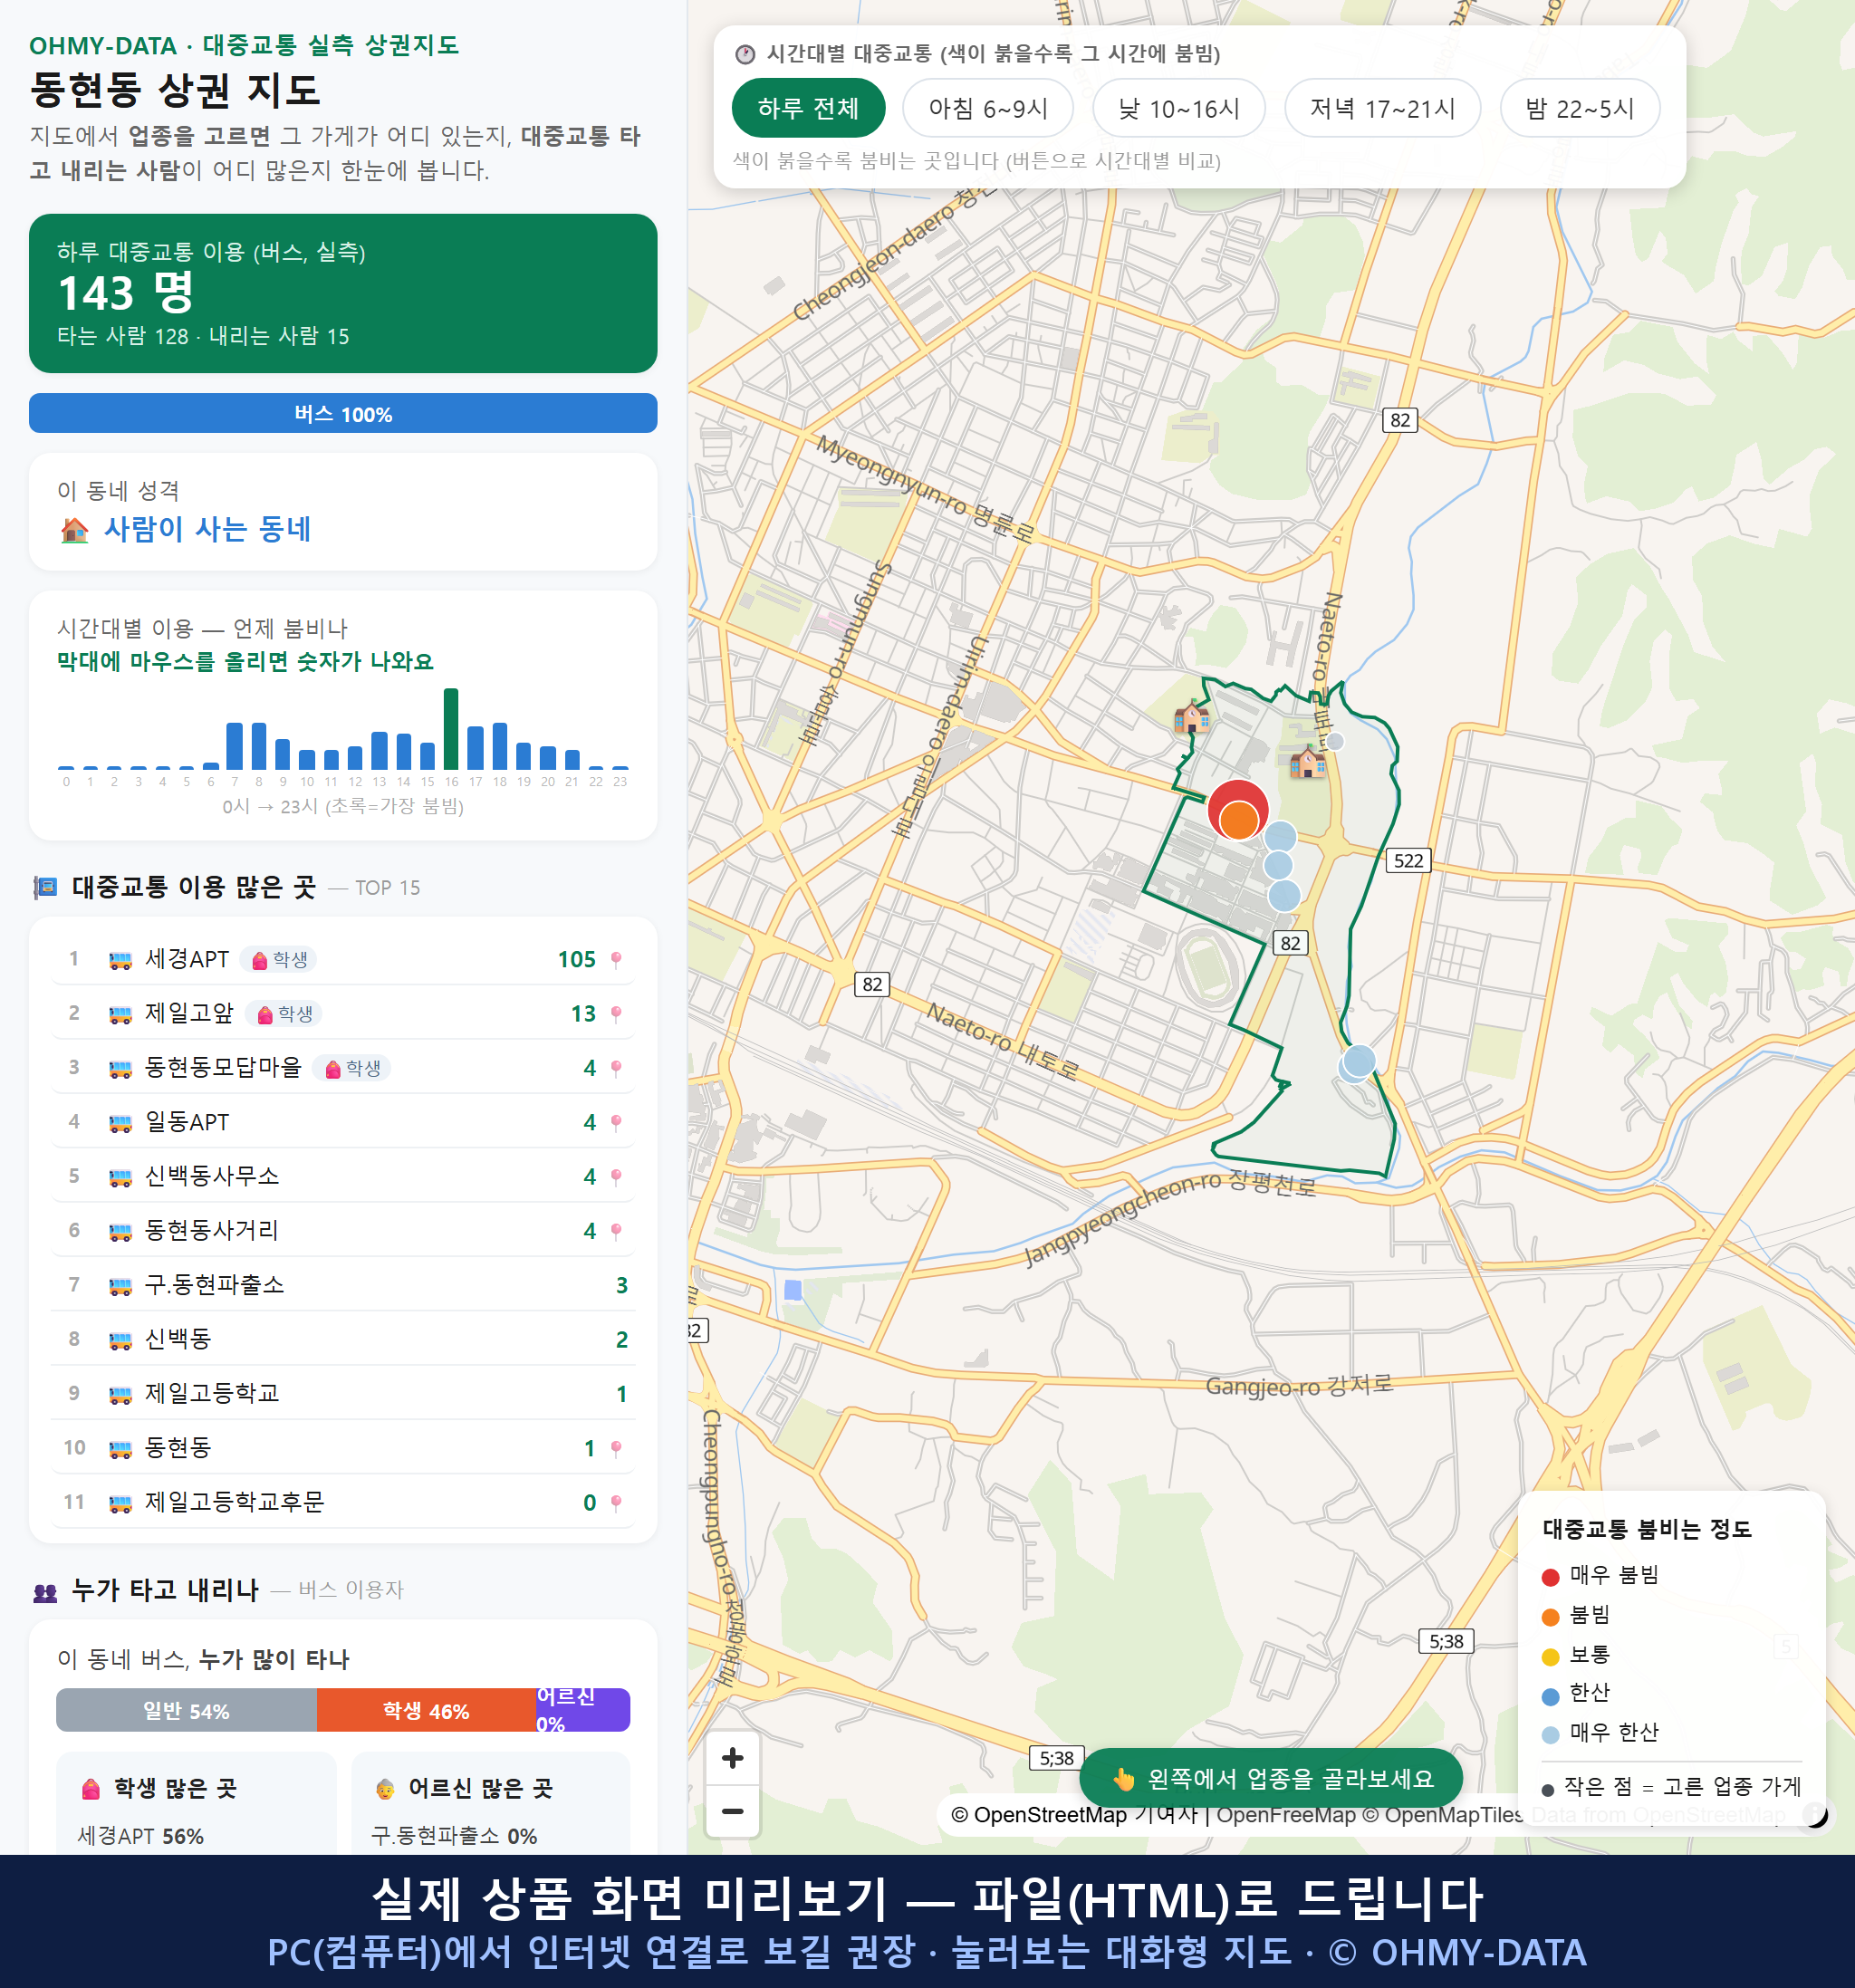Click the 버스 100% progress bar
The image size is (1855, 1988).
tap(343, 413)
